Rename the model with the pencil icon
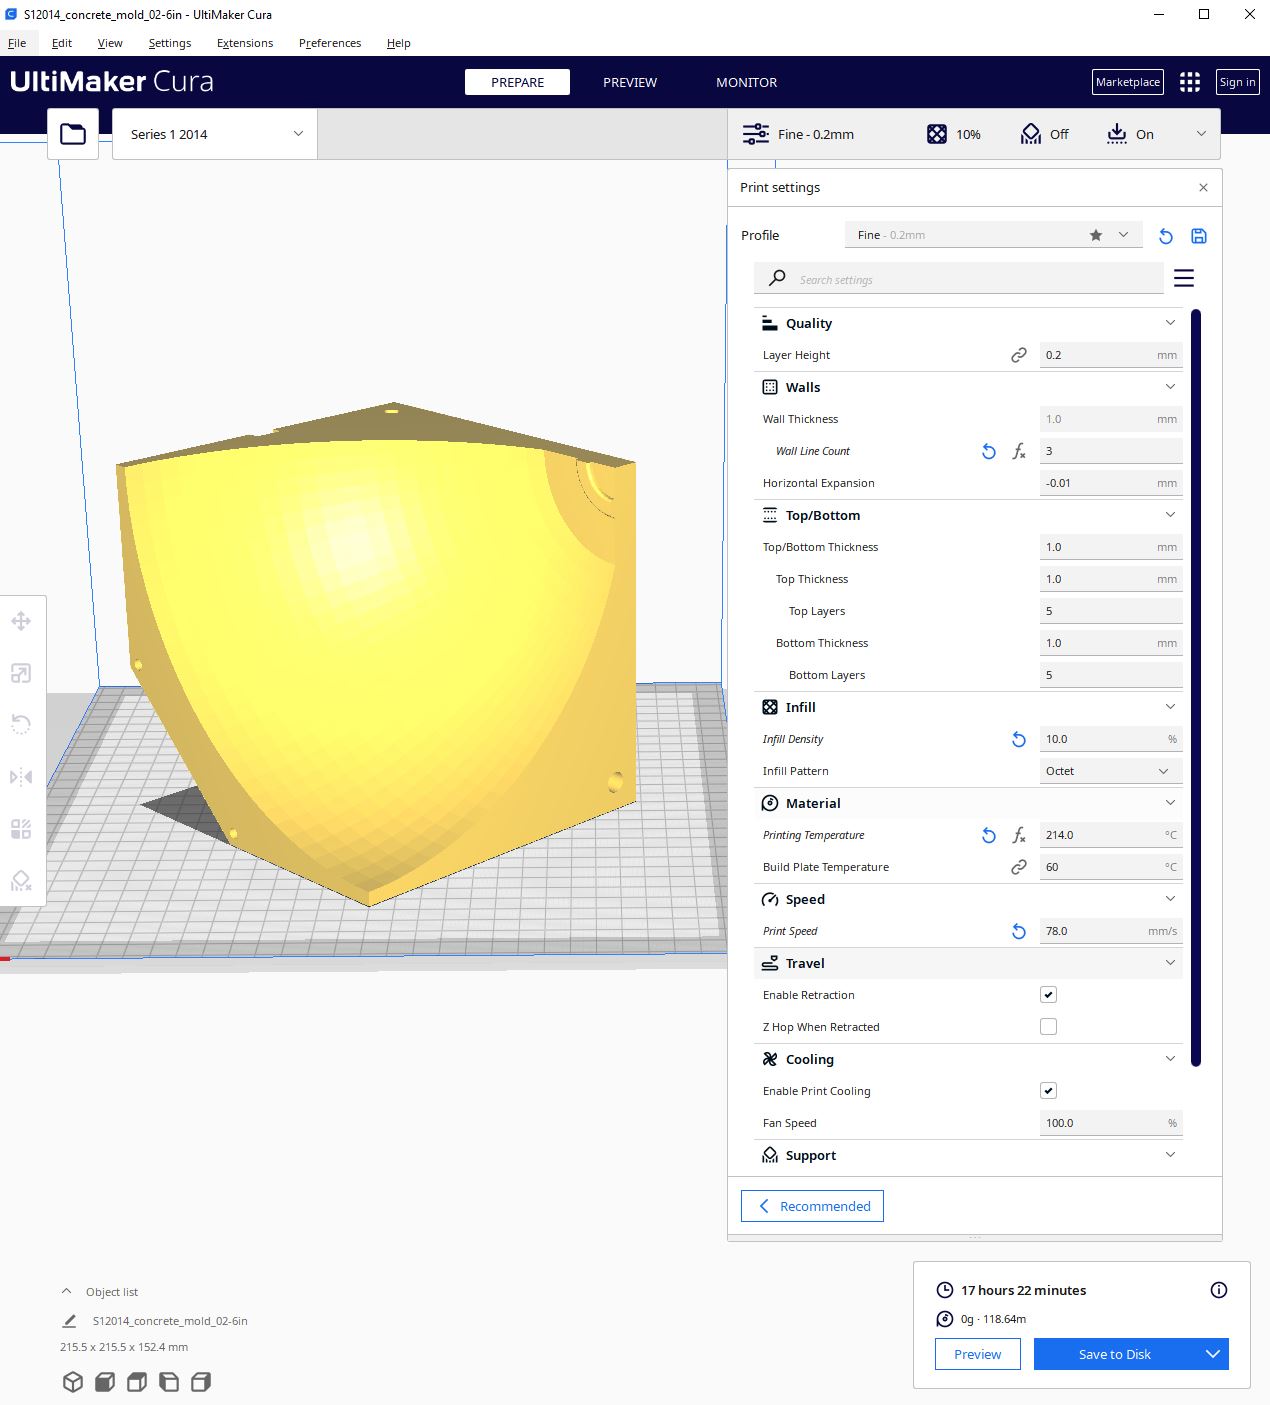 pos(69,1321)
